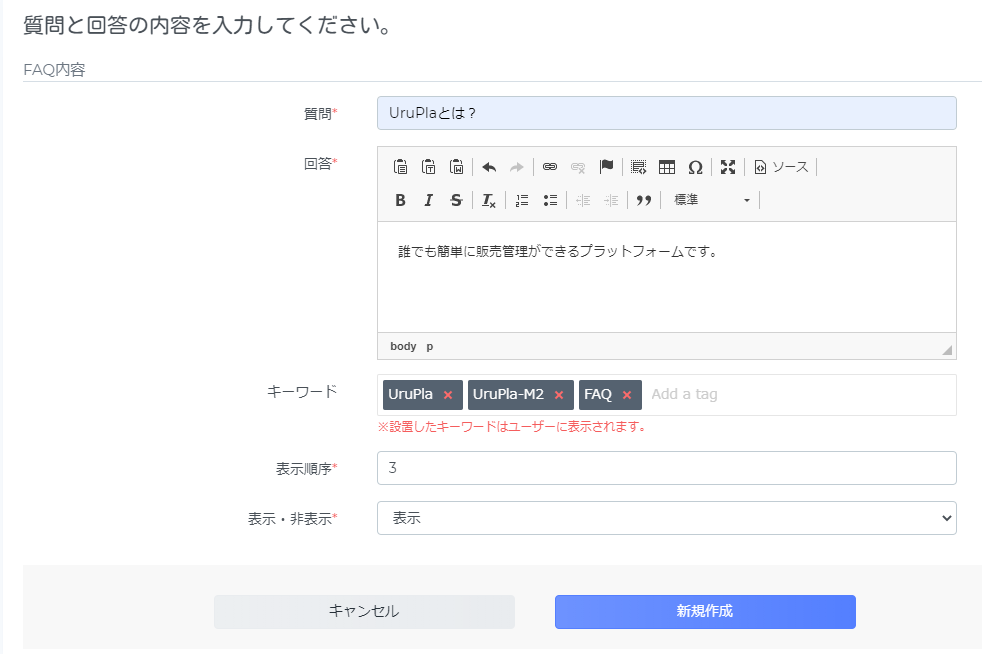Remove the UruPla-M2 keyword tag
Image resolution: width=982 pixels, height=654 pixels.
tap(559, 395)
